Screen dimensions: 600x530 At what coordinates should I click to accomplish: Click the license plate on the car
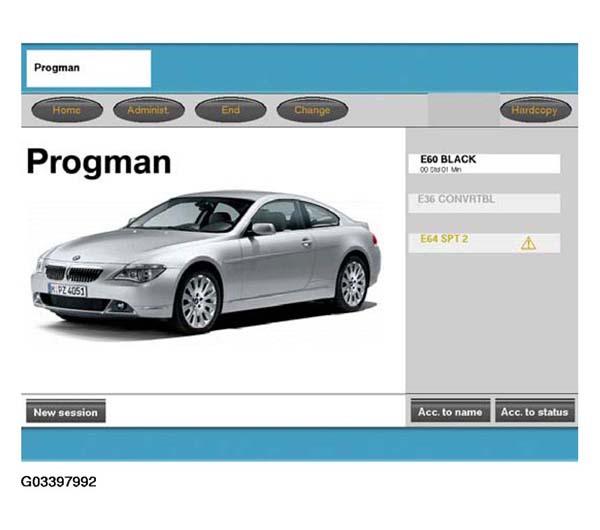coord(68,290)
